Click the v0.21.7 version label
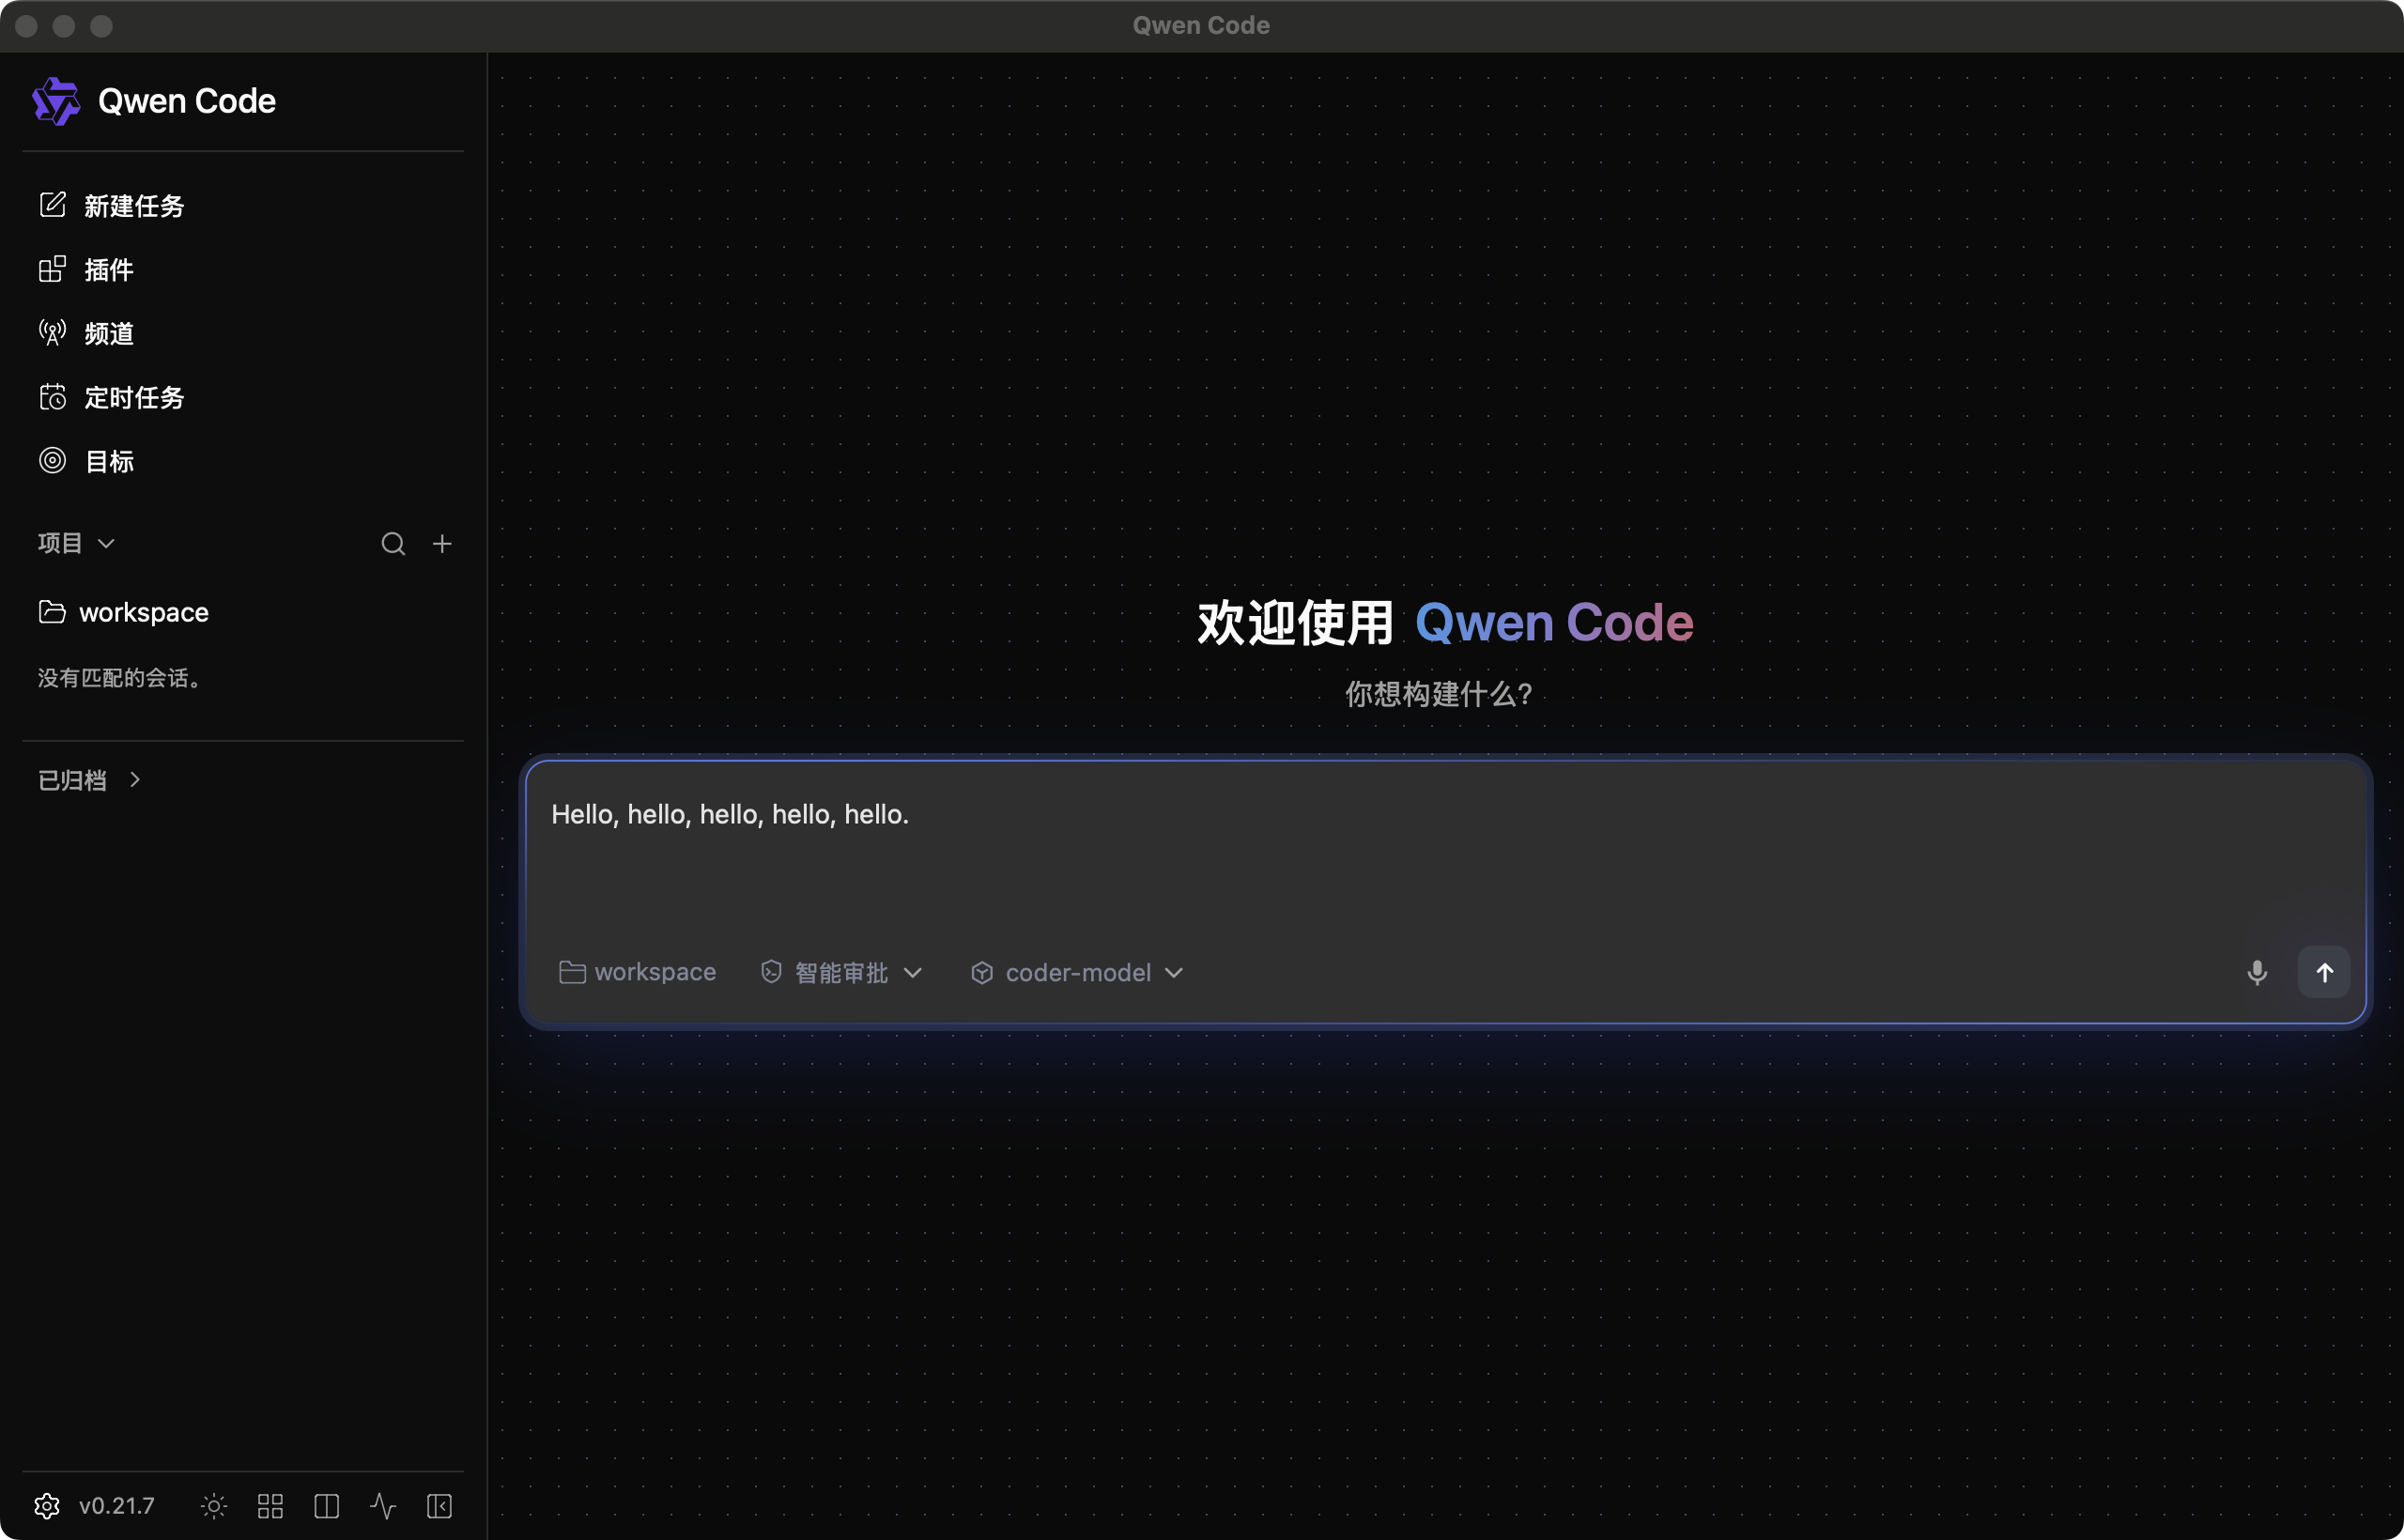This screenshot has height=1540, width=2404. [x=117, y=1506]
